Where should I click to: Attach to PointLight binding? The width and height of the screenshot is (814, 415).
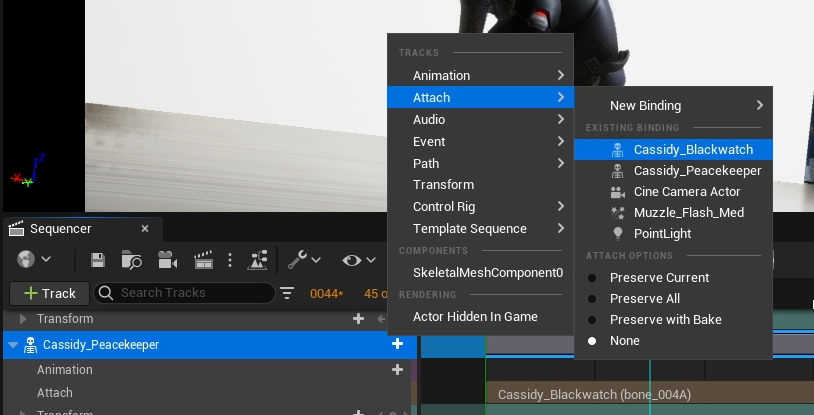(x=673, y=234)
